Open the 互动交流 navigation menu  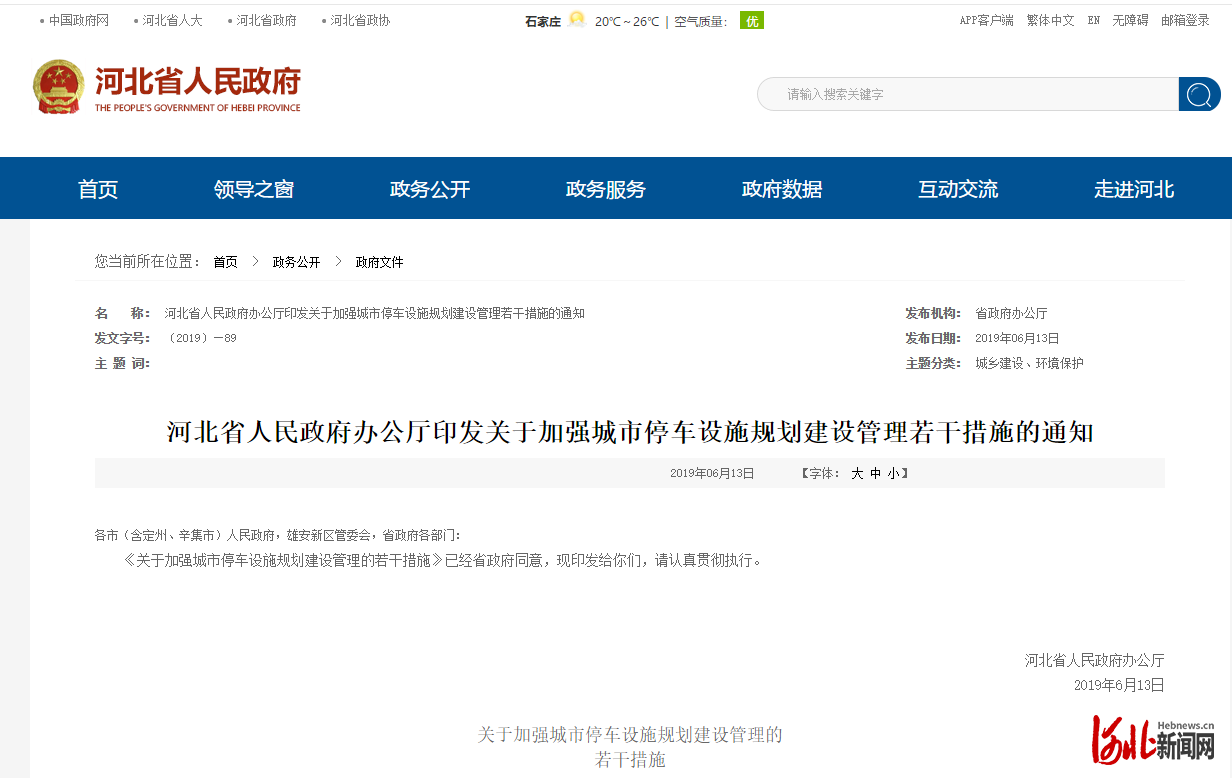coord(957,188)
